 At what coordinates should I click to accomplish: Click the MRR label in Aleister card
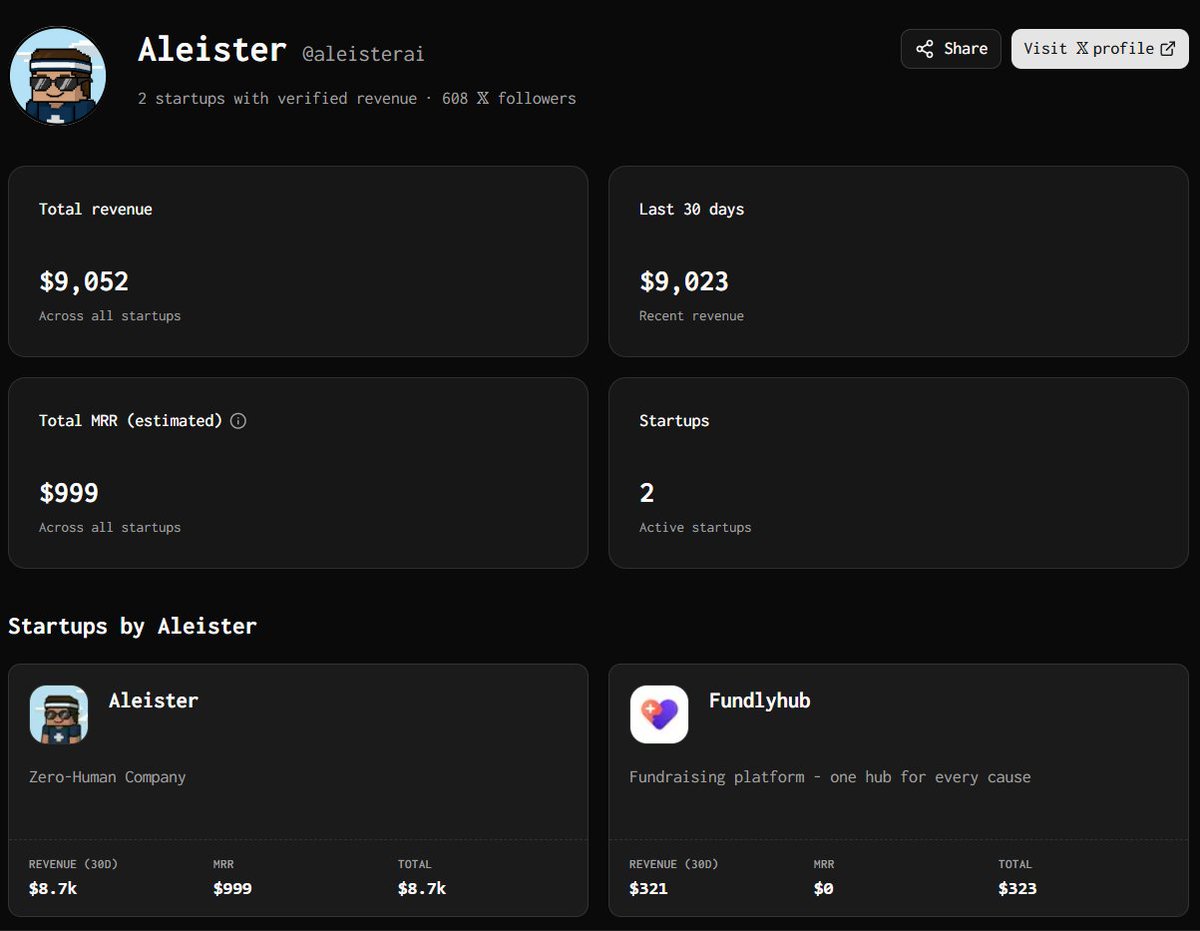(x=223, y=864)
